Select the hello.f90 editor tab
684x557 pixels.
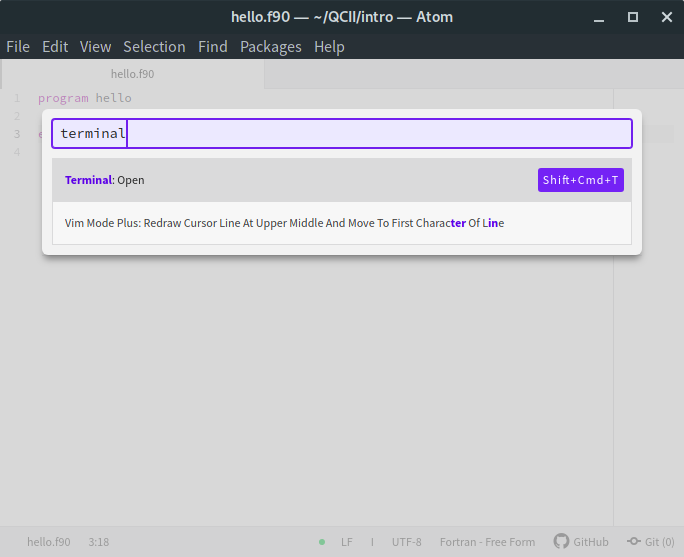click(133, 74)
